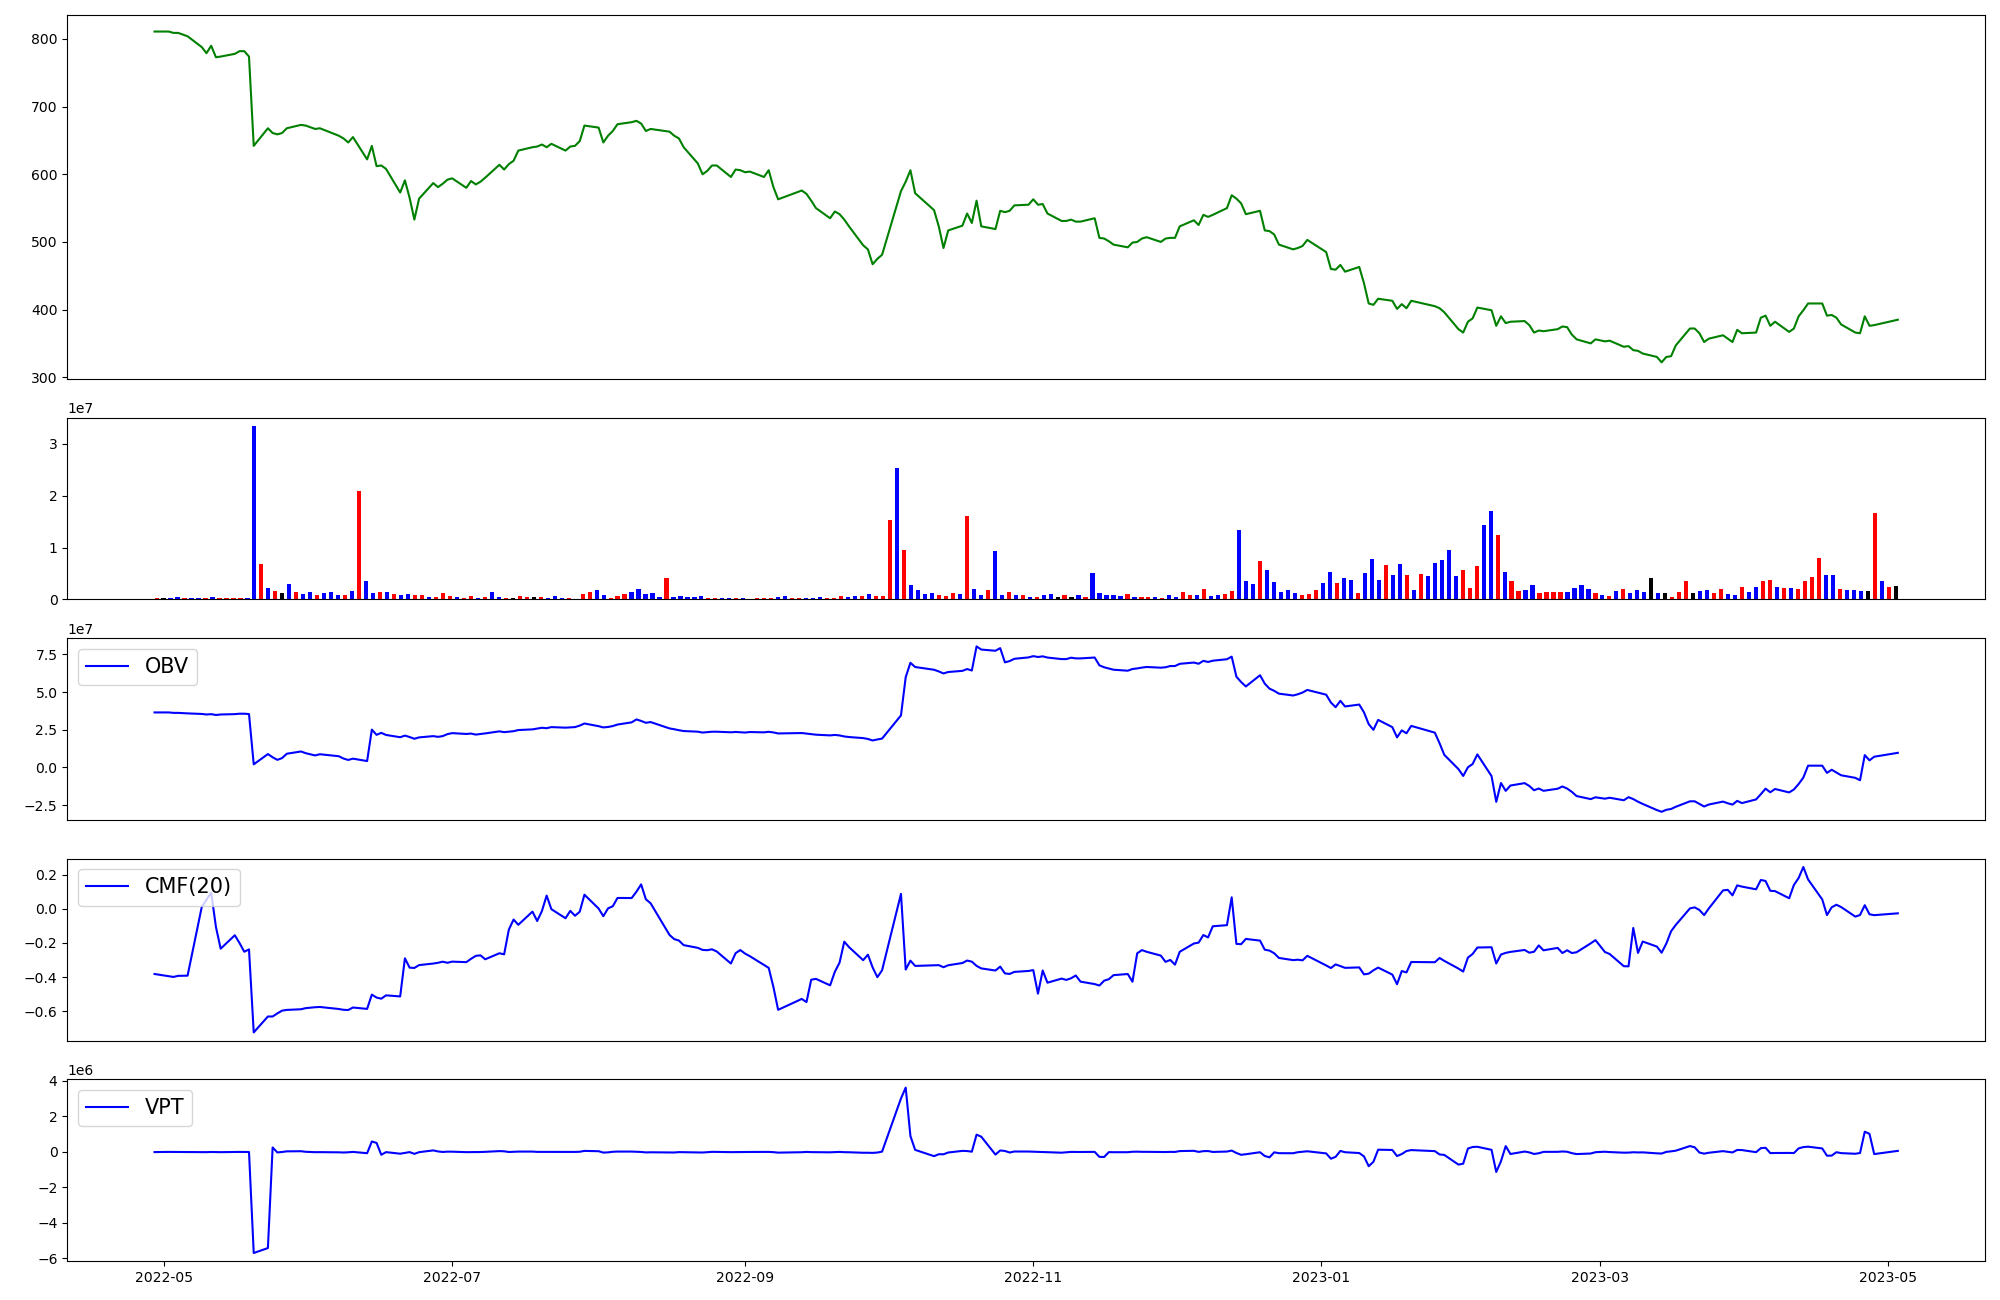The height and width of the screenshot is (1300, 2000).
Task: Click the 300 tick on price axis
Action: (44, 378)
